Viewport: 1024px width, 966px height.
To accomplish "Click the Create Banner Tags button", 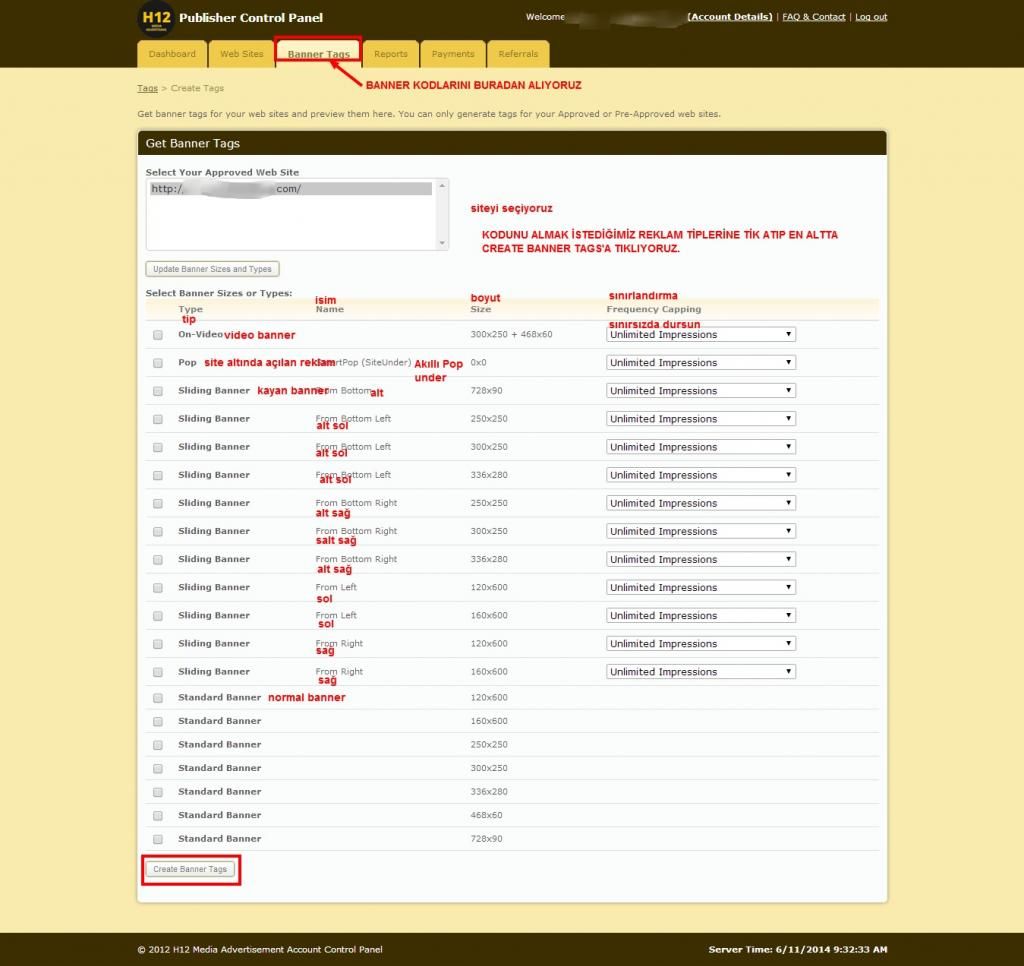I will [x=190, y=869].
